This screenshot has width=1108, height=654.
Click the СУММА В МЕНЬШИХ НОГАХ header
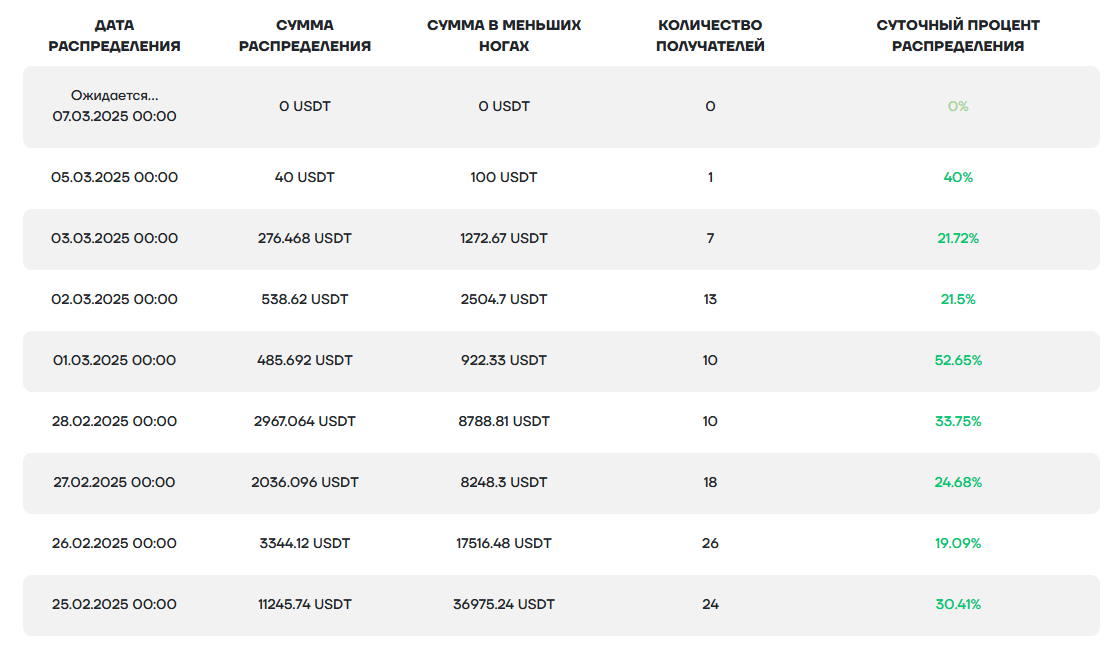[504, 35]
